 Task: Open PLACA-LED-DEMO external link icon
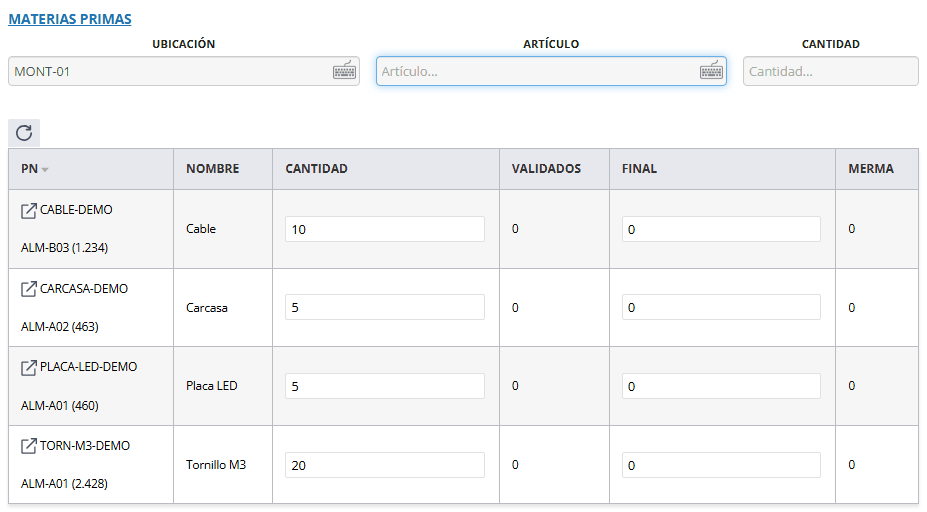tap(28, 368)
